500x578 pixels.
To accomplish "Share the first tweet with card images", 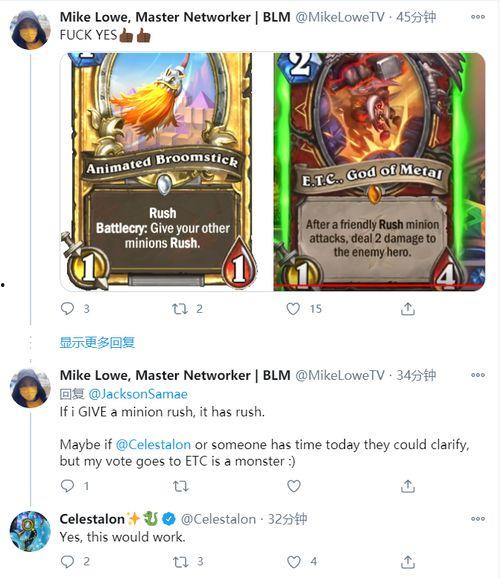I will [407, 309].
